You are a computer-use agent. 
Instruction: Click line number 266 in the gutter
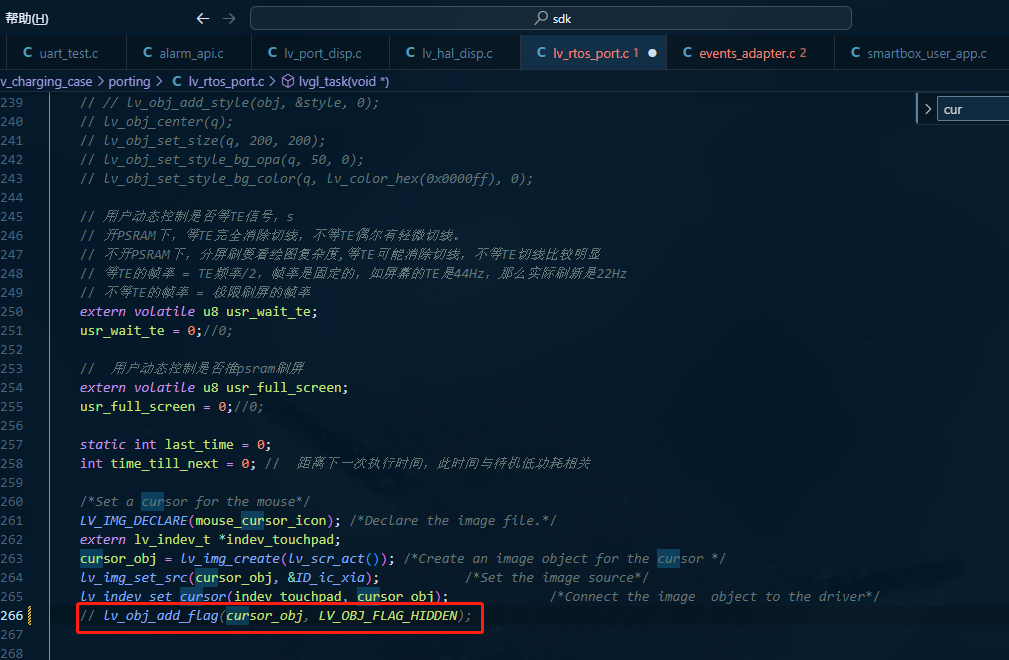point(12,616)
